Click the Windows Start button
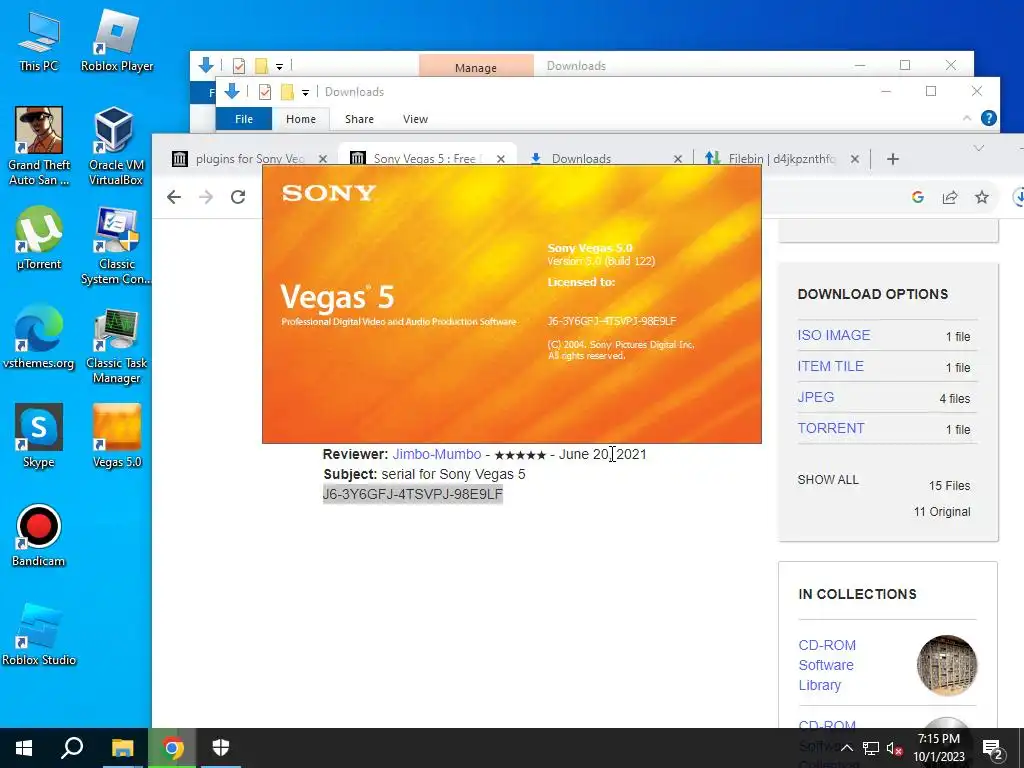 click(24, 748)
